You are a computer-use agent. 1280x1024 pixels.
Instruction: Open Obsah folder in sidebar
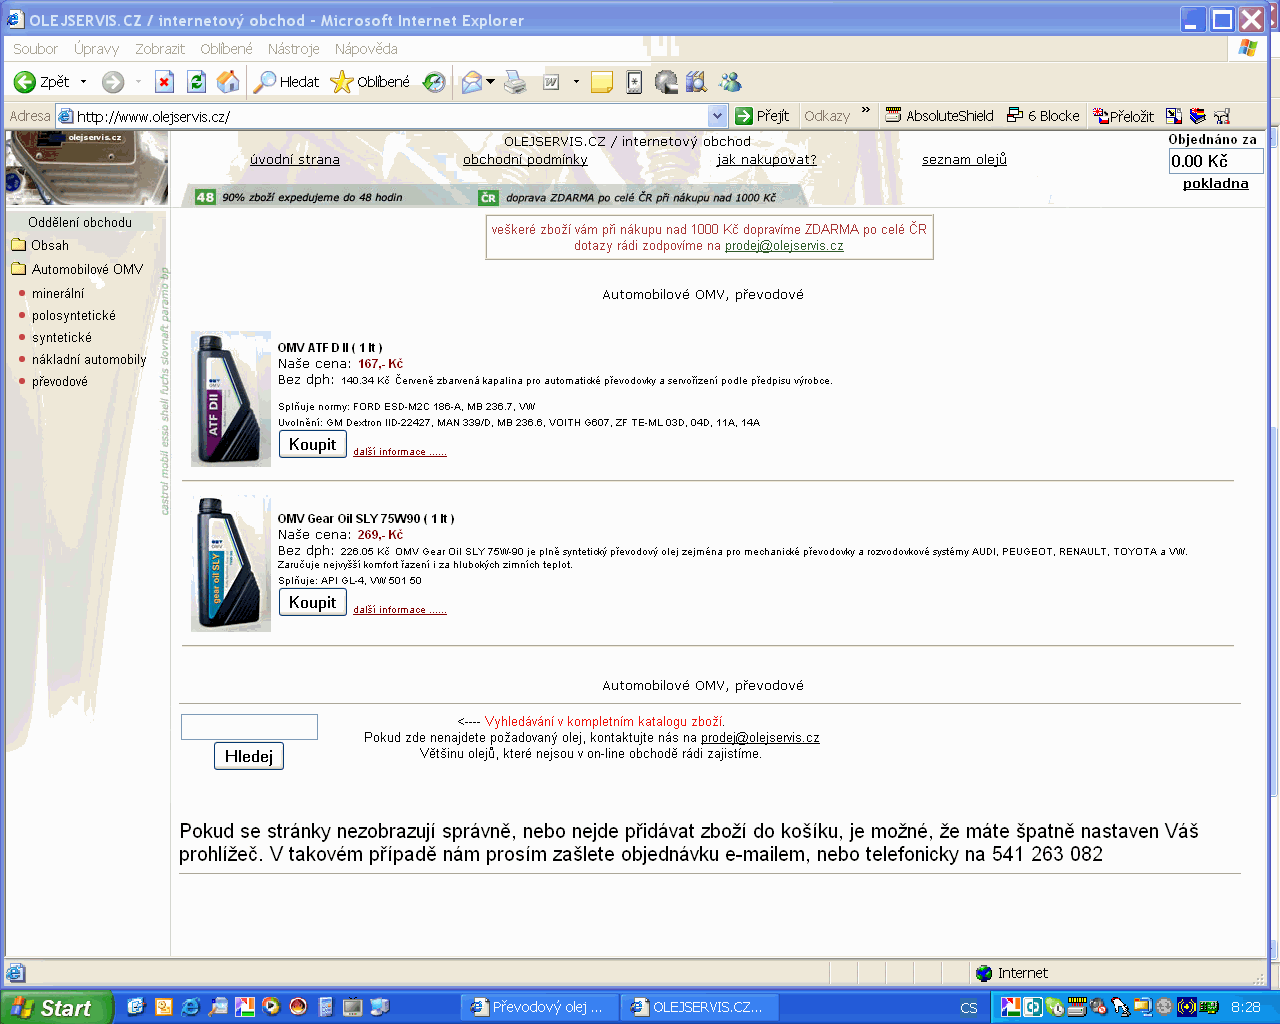pyautogui.click(x=40, y=245)
